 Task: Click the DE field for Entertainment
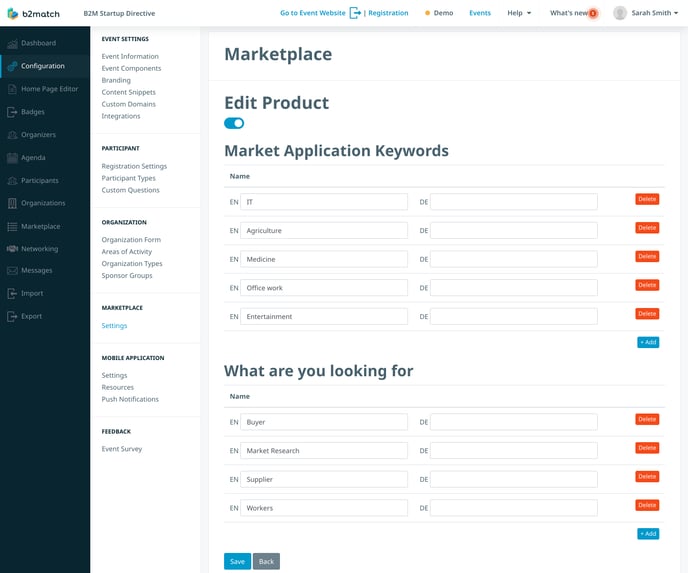point(514,316)
